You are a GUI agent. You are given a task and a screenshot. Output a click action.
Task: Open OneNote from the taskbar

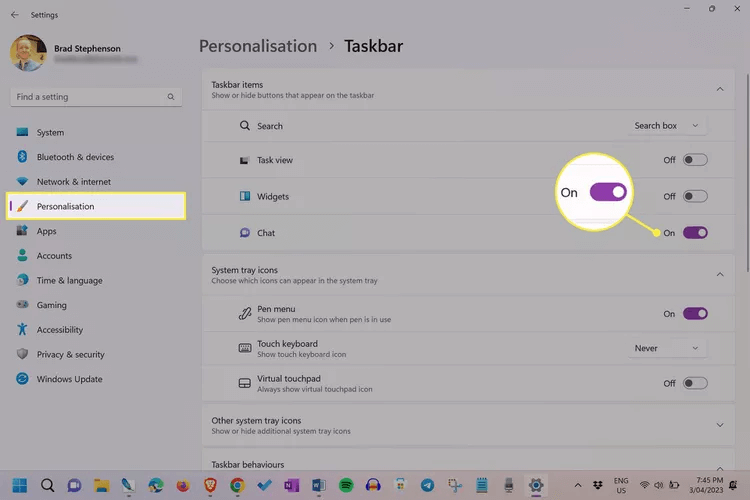pyautogui.click(x=291, y=486)
